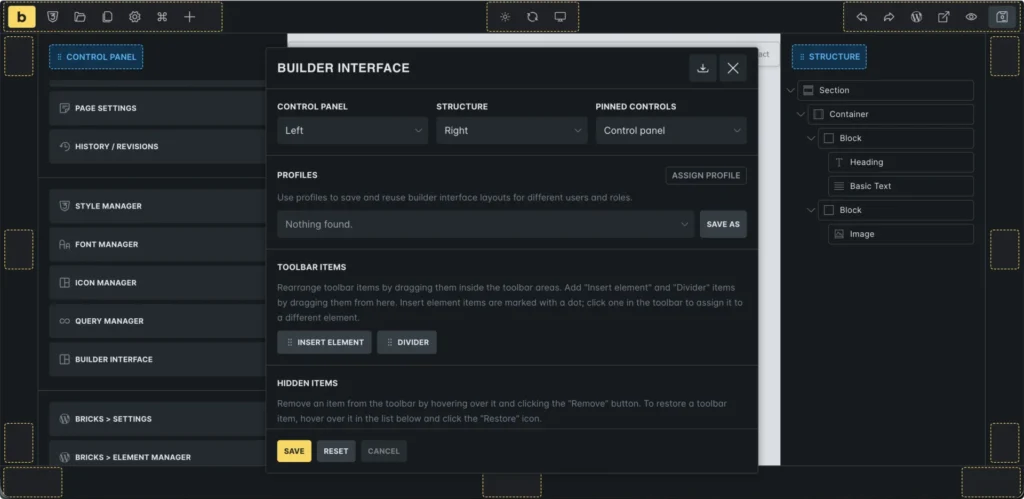Collapse the Section node chevron

(791, 90)
